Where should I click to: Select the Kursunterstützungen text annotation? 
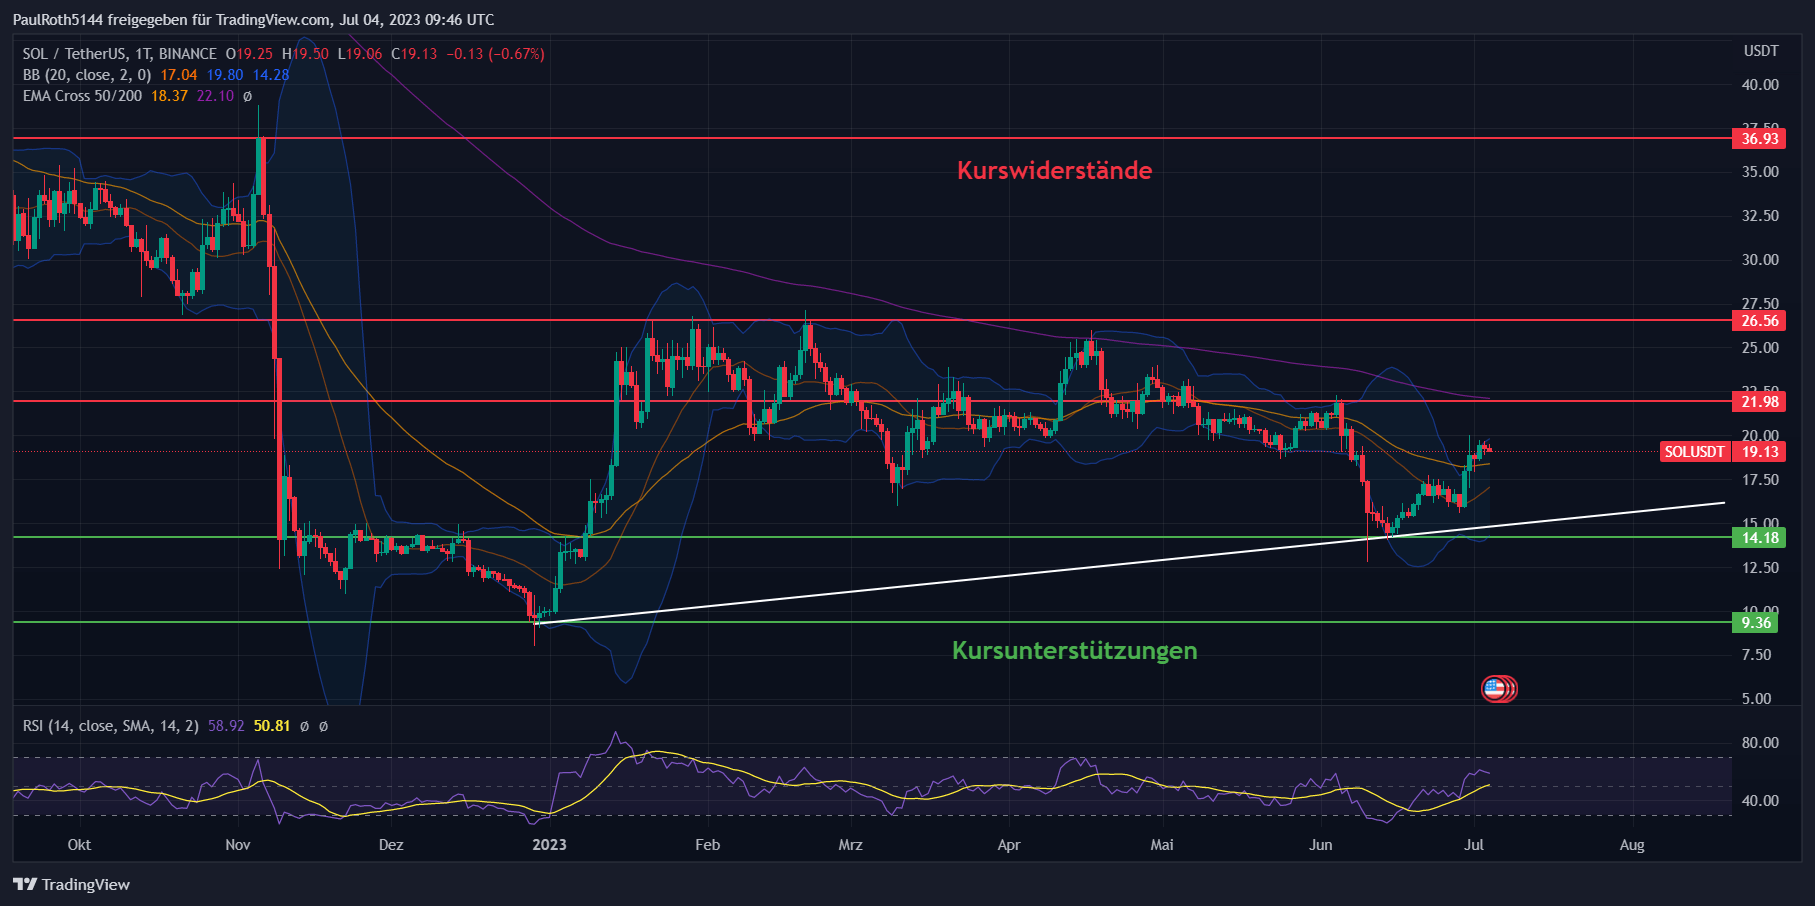(x=1074, y=651)
